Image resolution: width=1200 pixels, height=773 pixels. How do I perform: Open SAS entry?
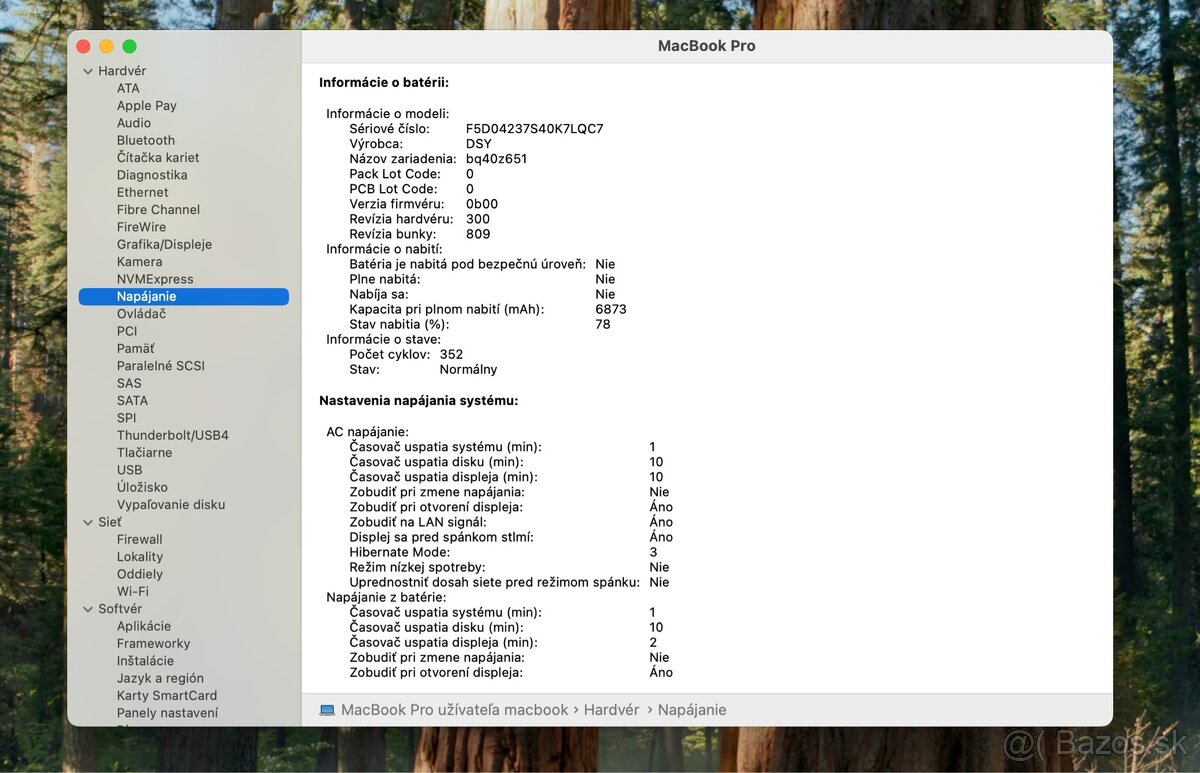129,383
